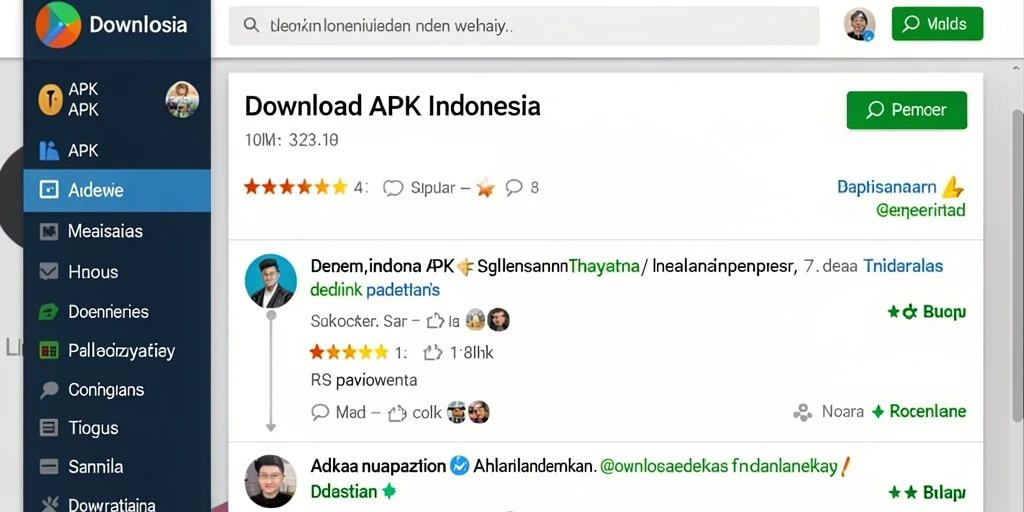Open the sidebar avatar thumbnail beside APK
The height and width of the screenshot is (512, 1024).
coord(182,100)
